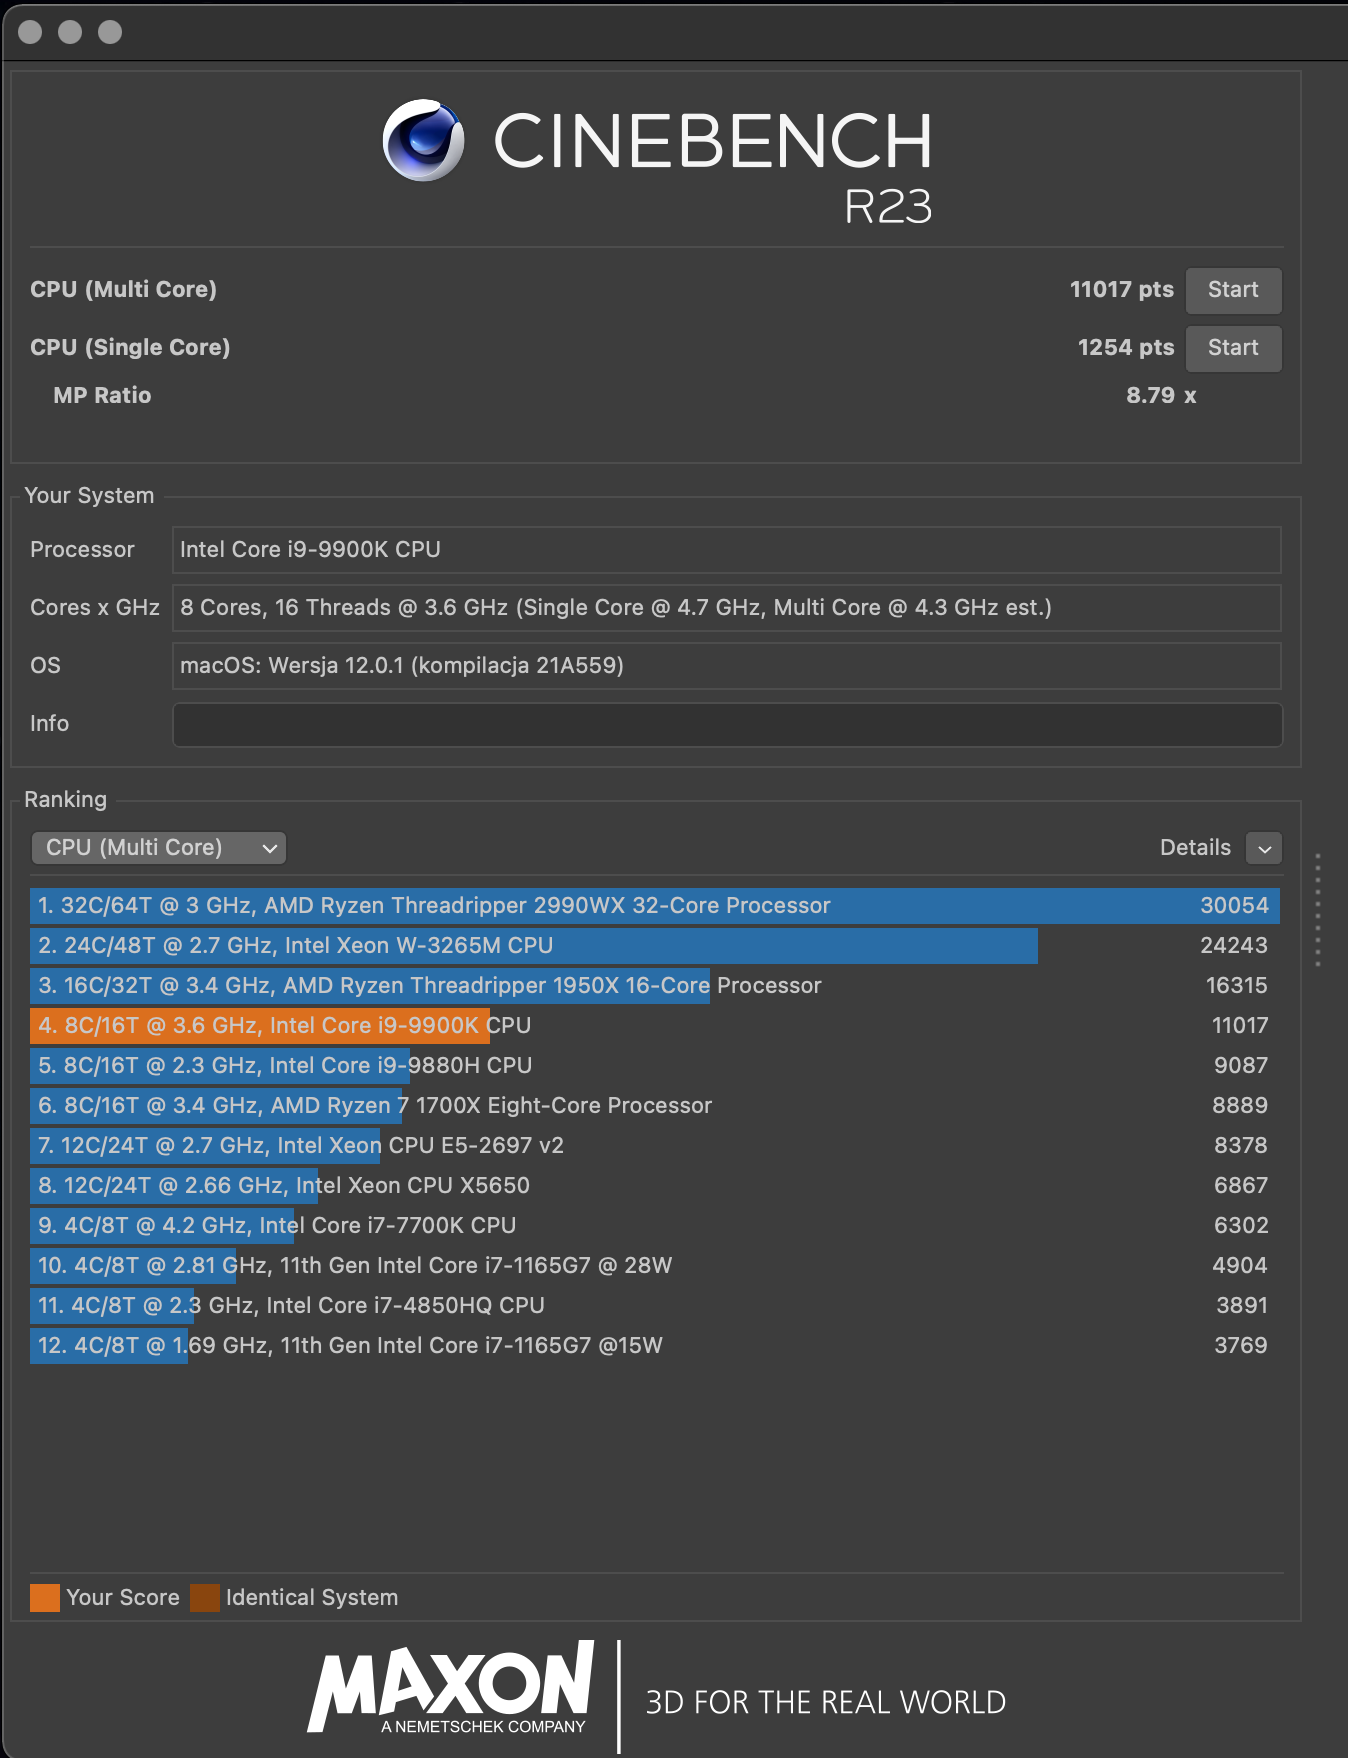Click the 30054 score value
Screen dimensions: 1348x1758
click(1234, 906)
